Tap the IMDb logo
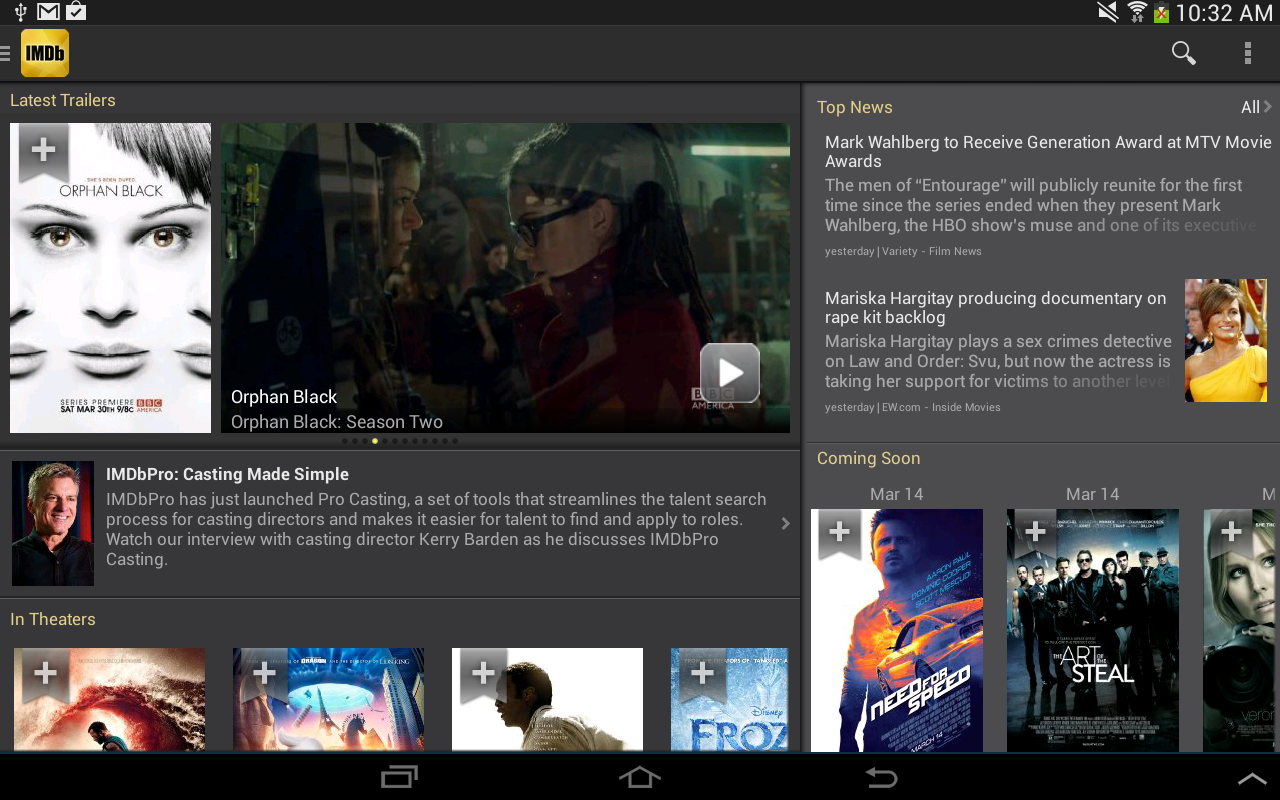 [x=45, y=53]
